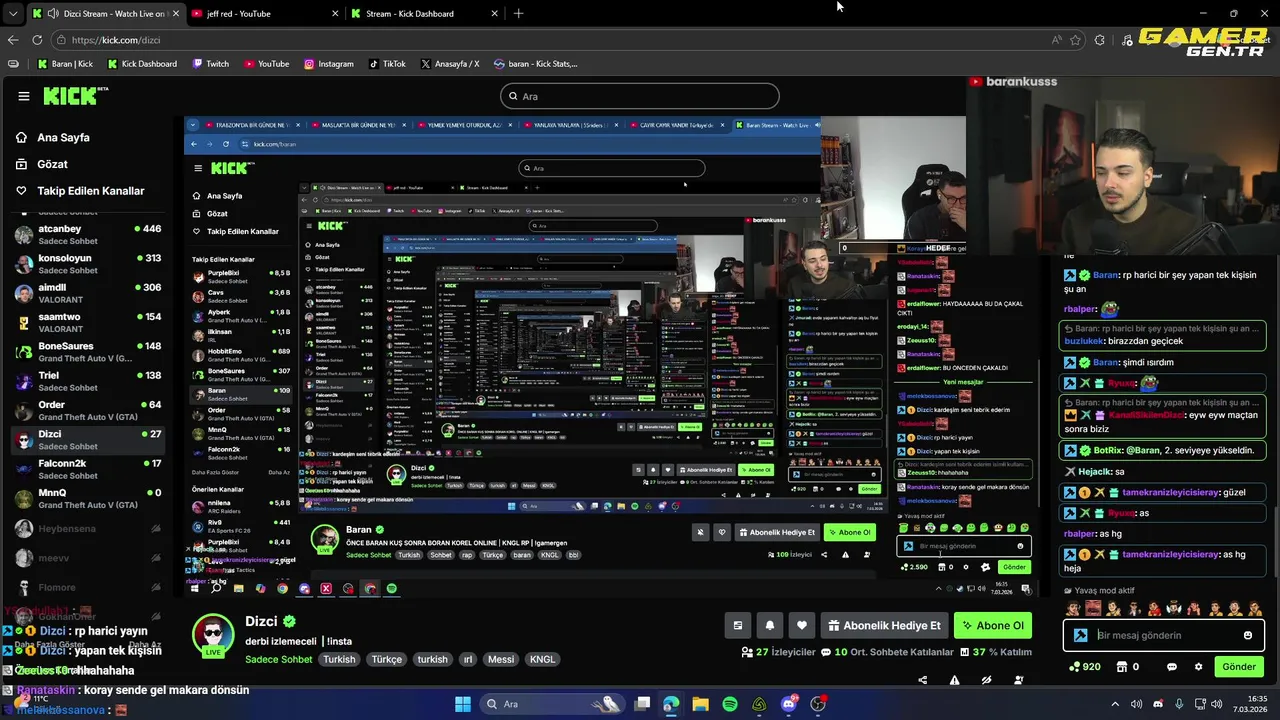Open Order channel in the sidebar
This screenshot has width=1280, height=720.
tap(88, 410)
